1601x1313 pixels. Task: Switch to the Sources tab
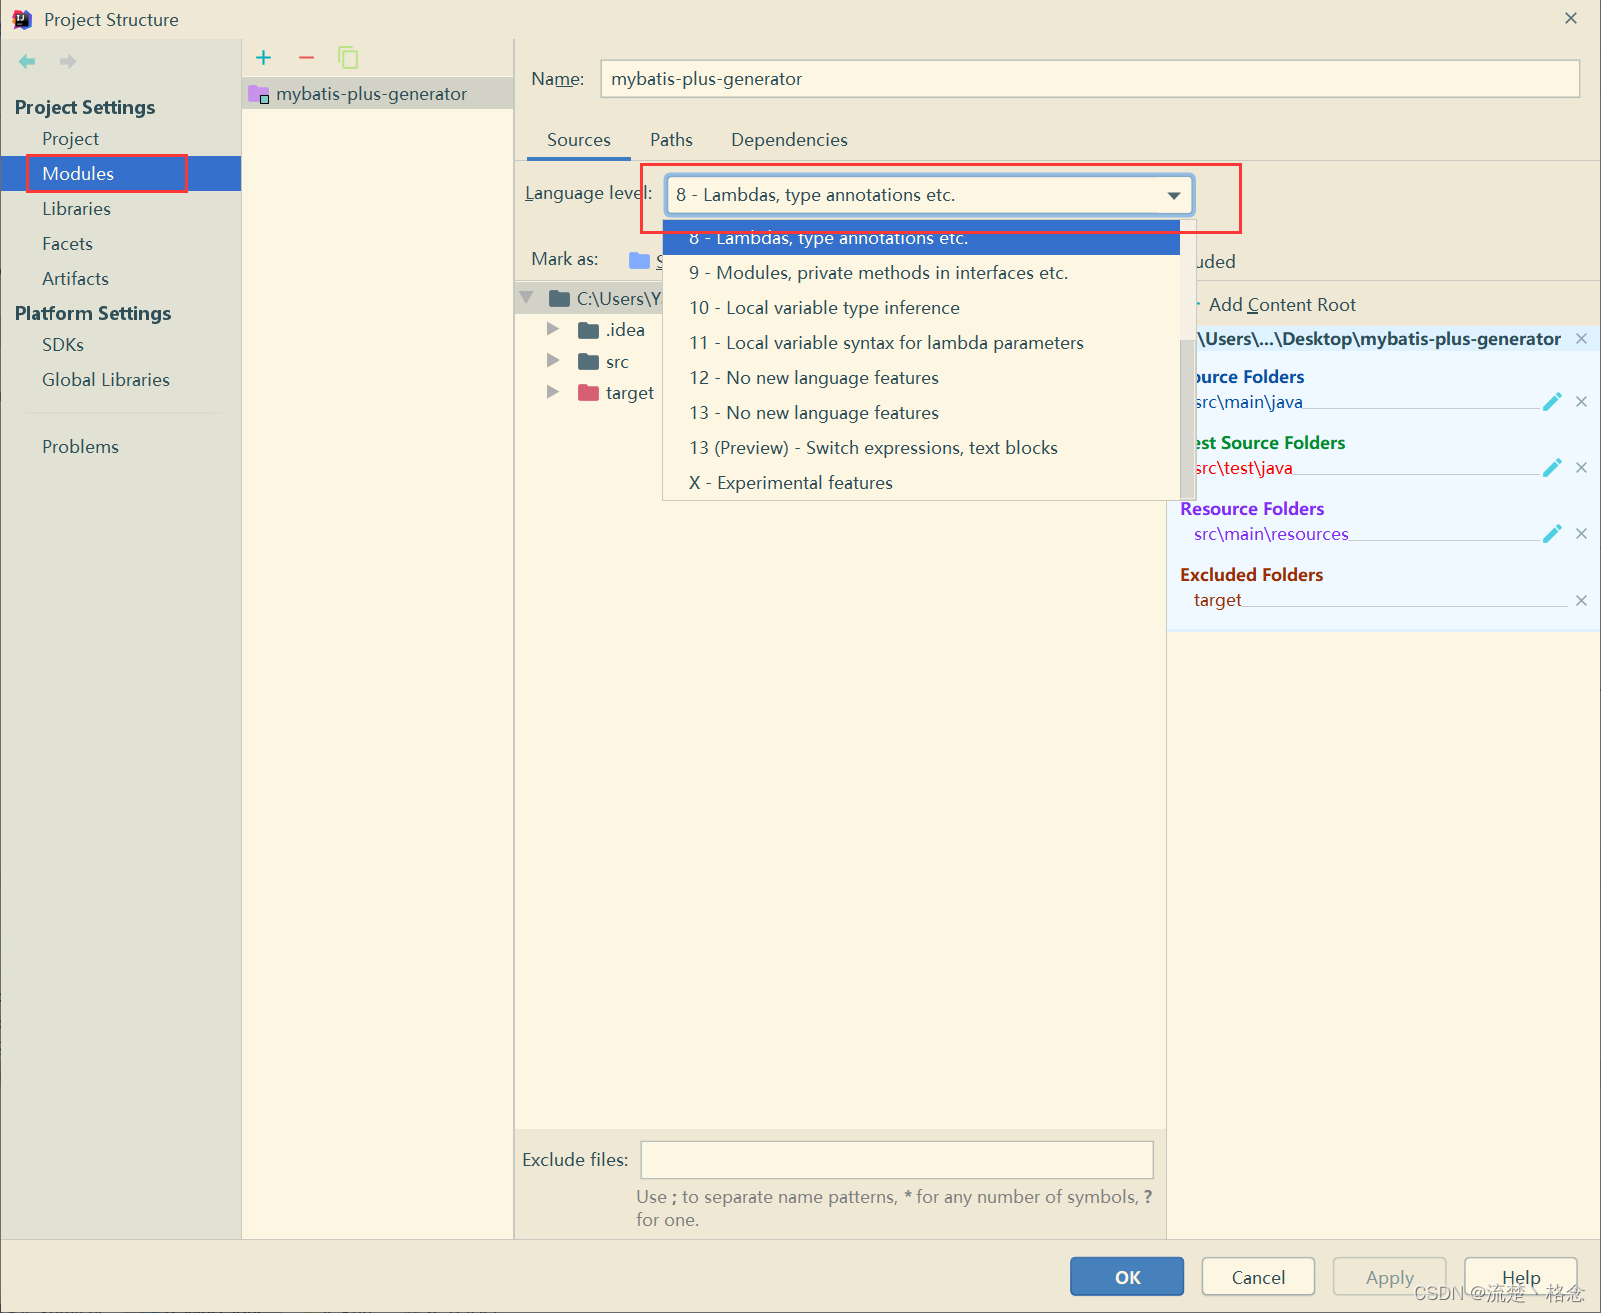tap(579, 140)
